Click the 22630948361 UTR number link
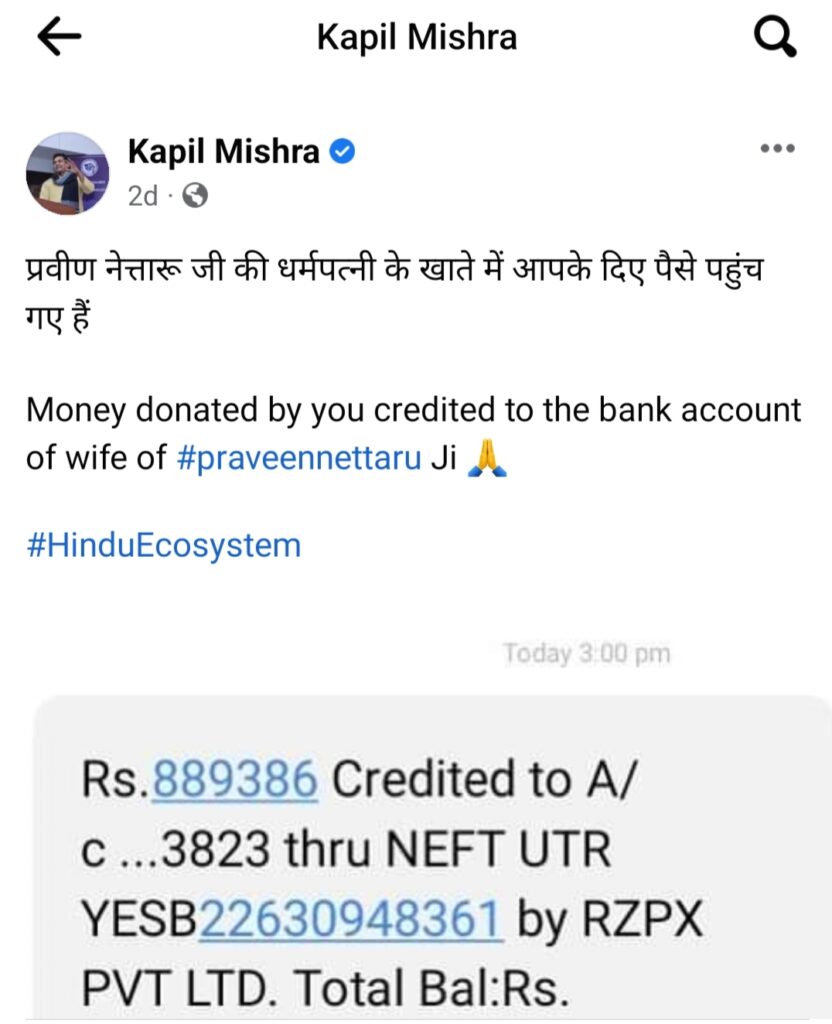Image resolution: width=832 pixels, height=1024 pixels. tap(351, 918)
